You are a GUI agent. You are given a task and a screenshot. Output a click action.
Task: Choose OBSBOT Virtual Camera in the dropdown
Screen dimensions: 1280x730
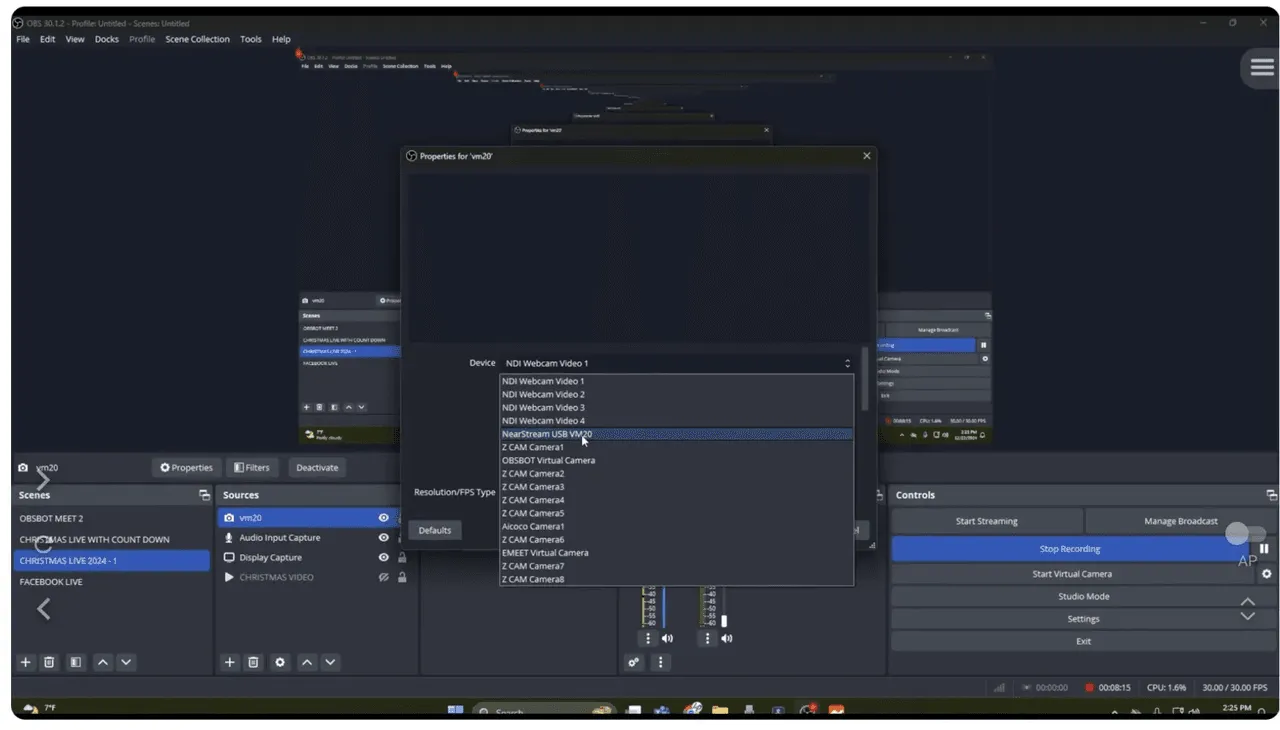coord(548,460)
